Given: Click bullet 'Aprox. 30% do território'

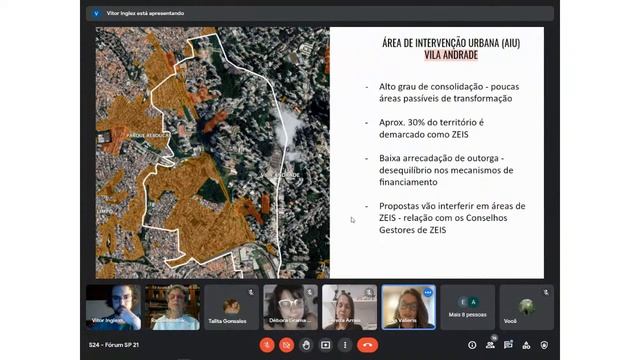Looking at the screenshot, I should 431,128.
